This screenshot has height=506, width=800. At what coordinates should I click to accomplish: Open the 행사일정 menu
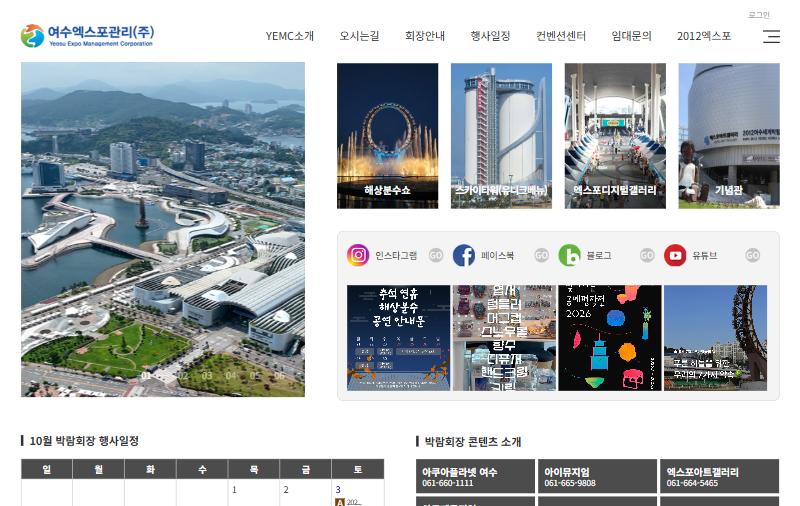pyautogui.click(x=490, y=36)
